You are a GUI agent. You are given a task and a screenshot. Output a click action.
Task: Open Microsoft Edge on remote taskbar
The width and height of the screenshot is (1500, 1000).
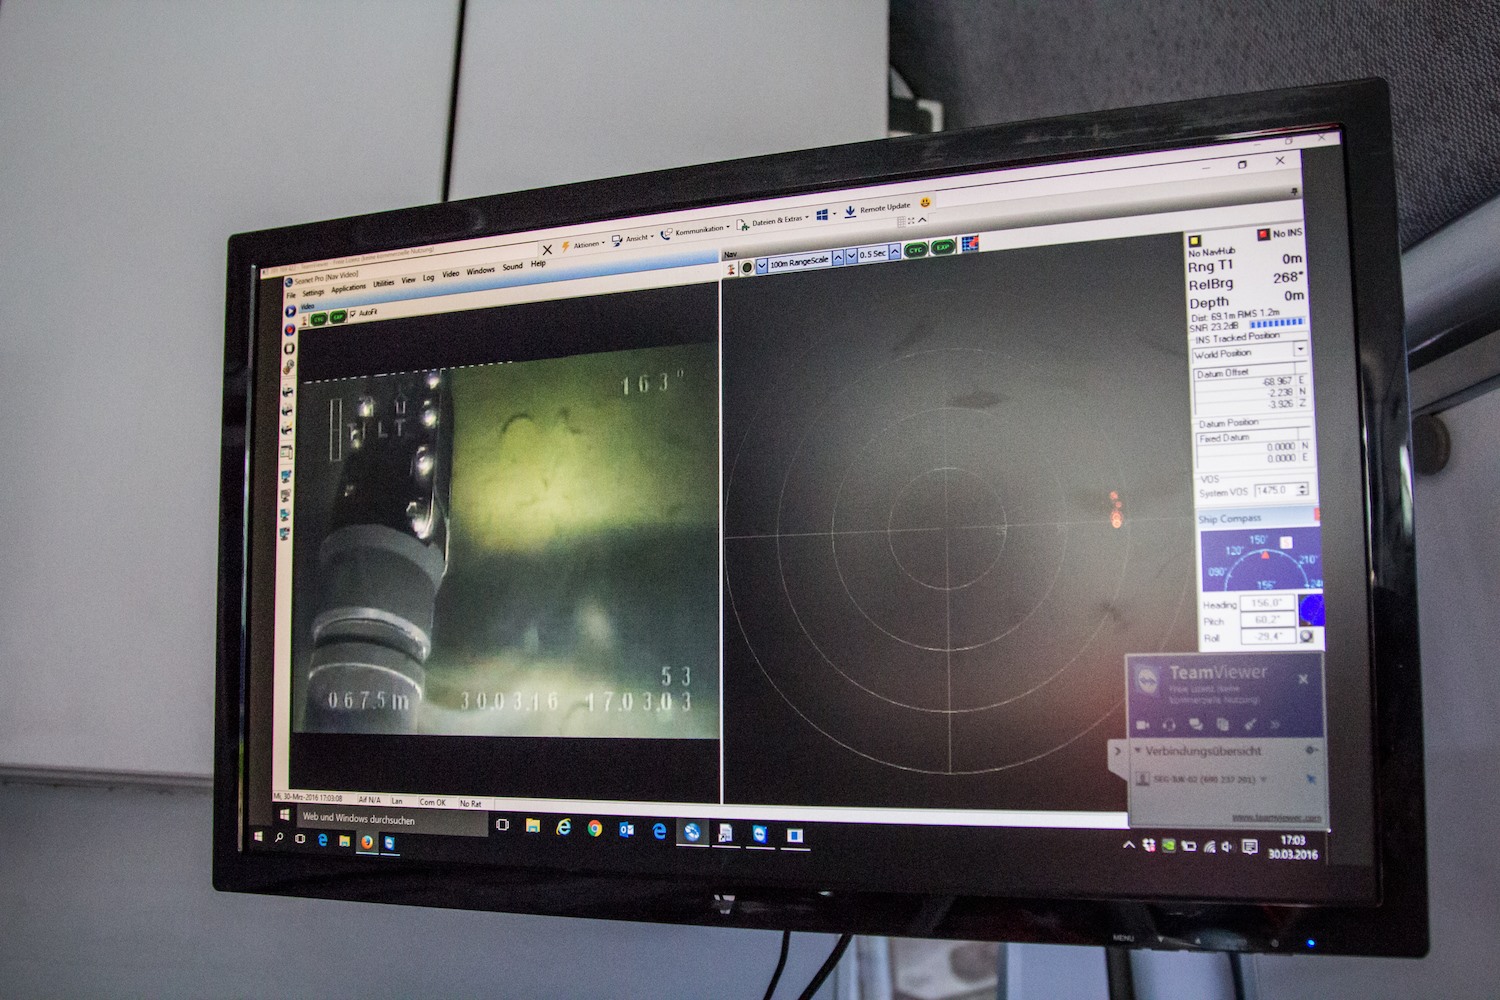[x=659, y=830]
